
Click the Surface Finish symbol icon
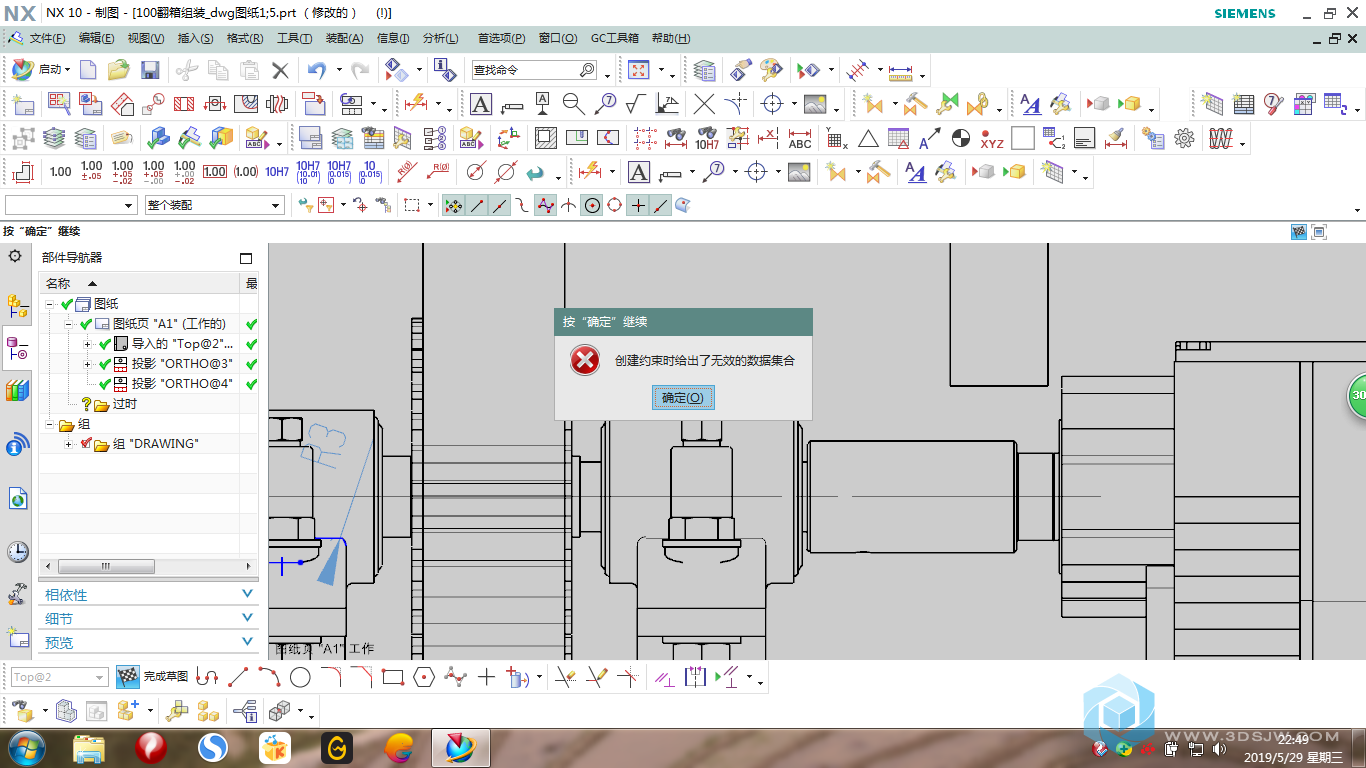point(635,104)
